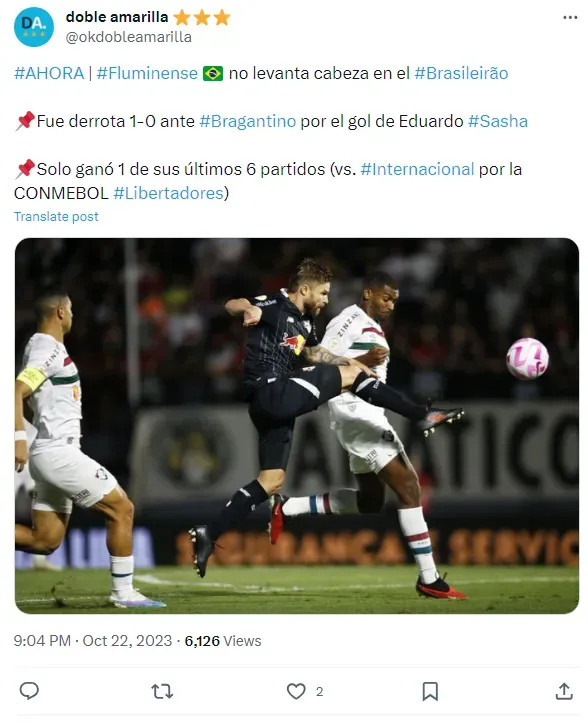Open the doble amarilla display name

(117, 17)
